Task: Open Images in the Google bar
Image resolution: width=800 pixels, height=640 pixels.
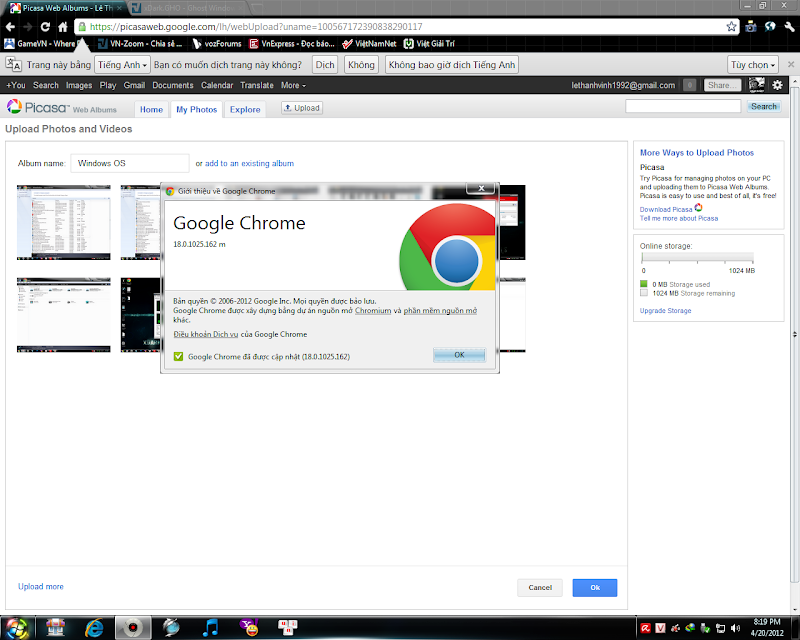Action: pyautogui.click(x=79, y=85)
